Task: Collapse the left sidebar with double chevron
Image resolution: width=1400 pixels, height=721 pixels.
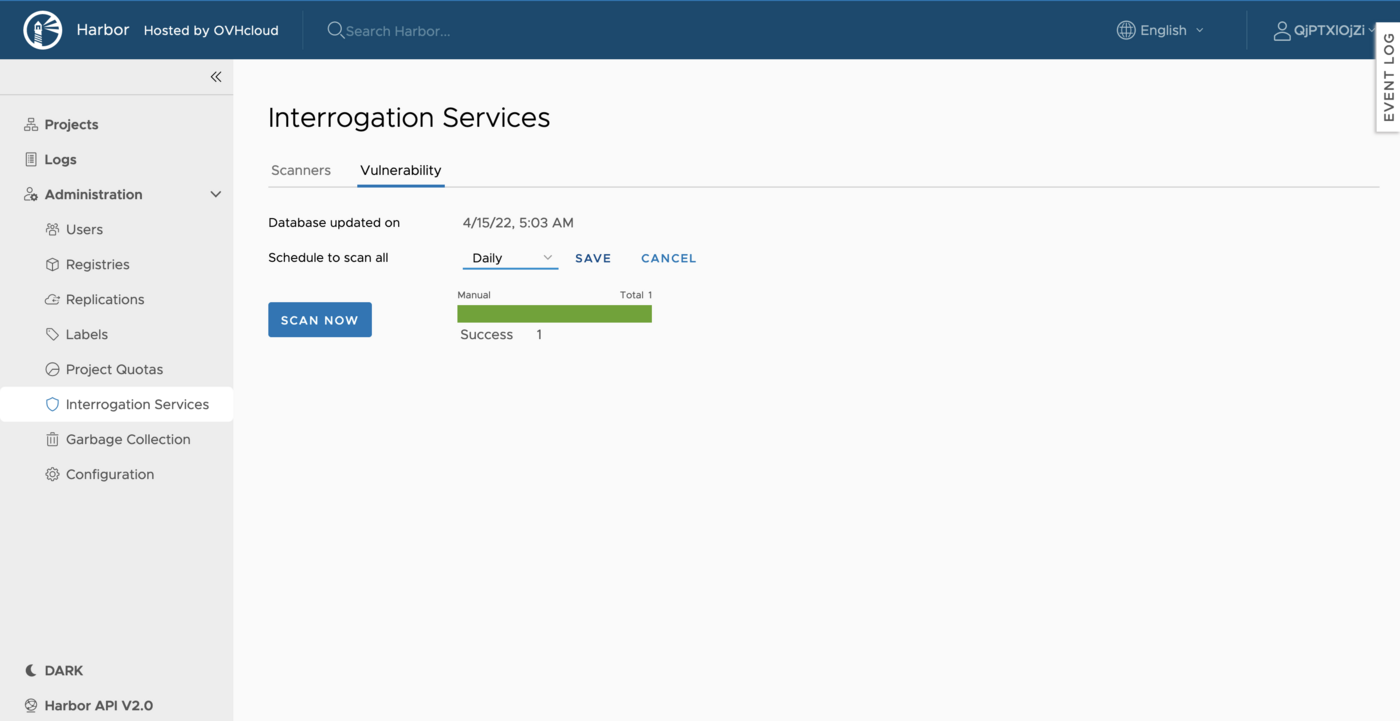Action: click(215, 76)
